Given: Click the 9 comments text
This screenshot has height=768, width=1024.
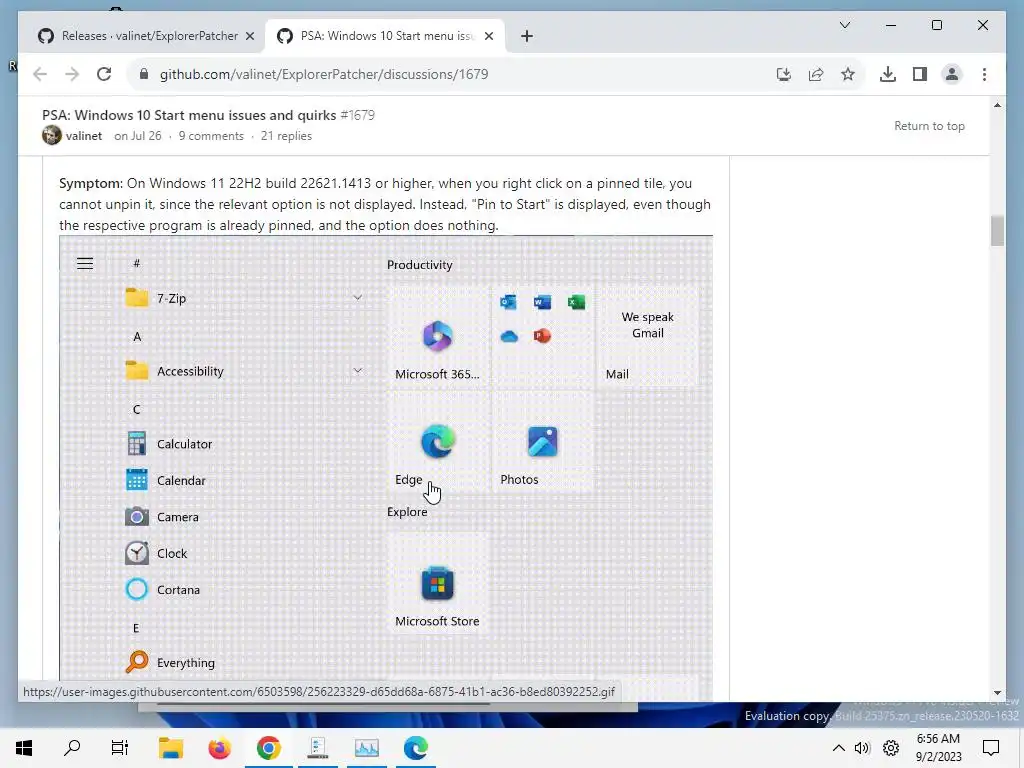Looking at the screenshot, I should tap(211, 136).
